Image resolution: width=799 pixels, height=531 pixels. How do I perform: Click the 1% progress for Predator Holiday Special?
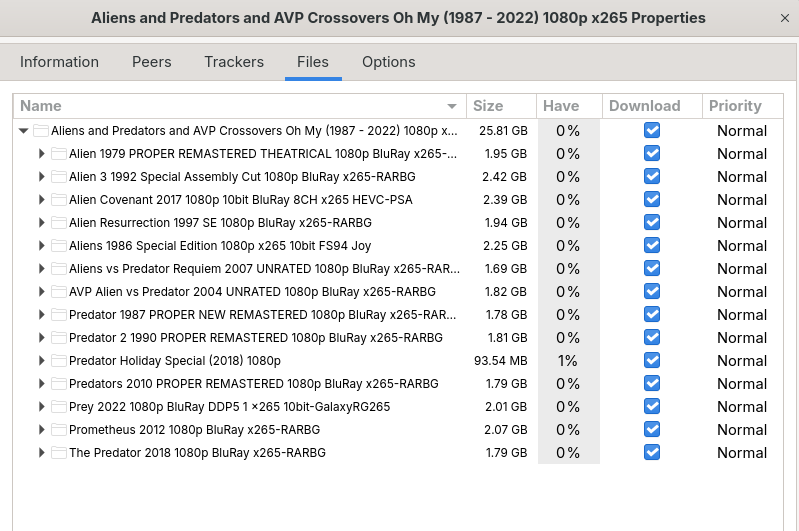point(568,361)
